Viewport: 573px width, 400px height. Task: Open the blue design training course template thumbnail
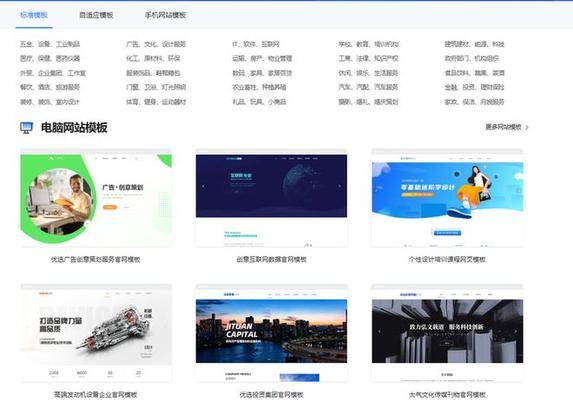coord(447,198)
